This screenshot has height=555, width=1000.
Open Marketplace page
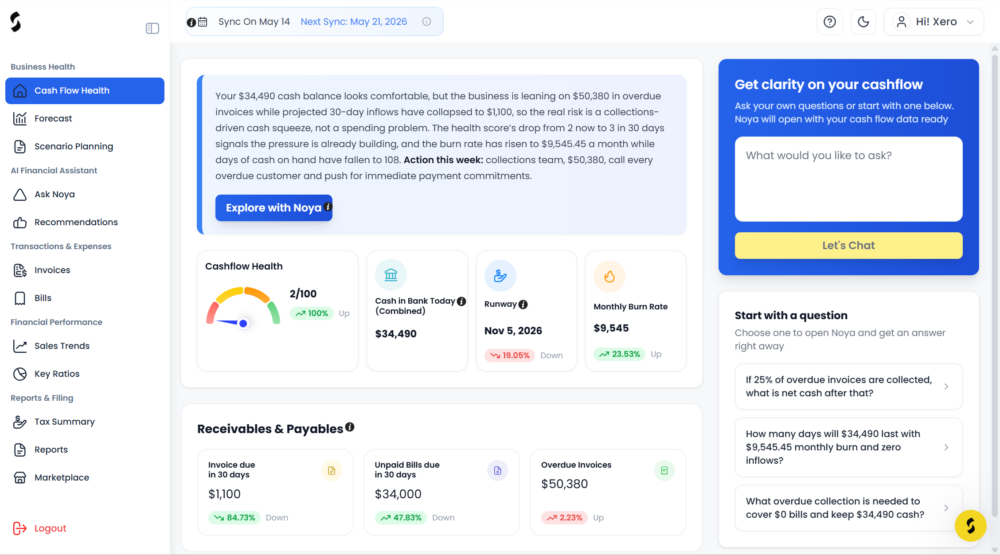85,478
